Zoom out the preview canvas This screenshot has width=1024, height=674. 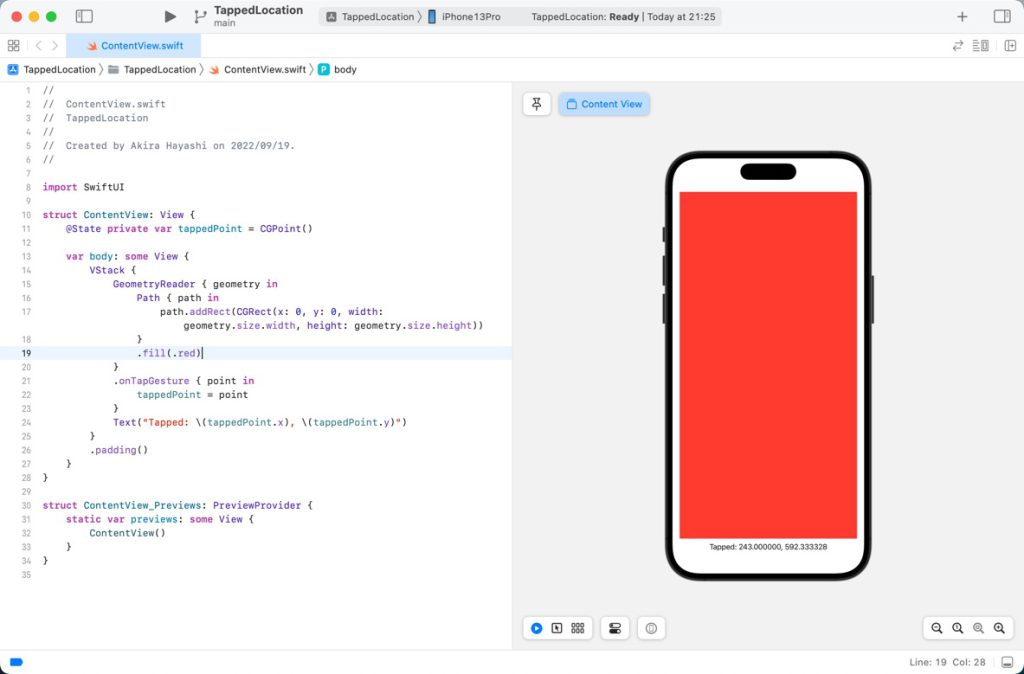[936, 628]
